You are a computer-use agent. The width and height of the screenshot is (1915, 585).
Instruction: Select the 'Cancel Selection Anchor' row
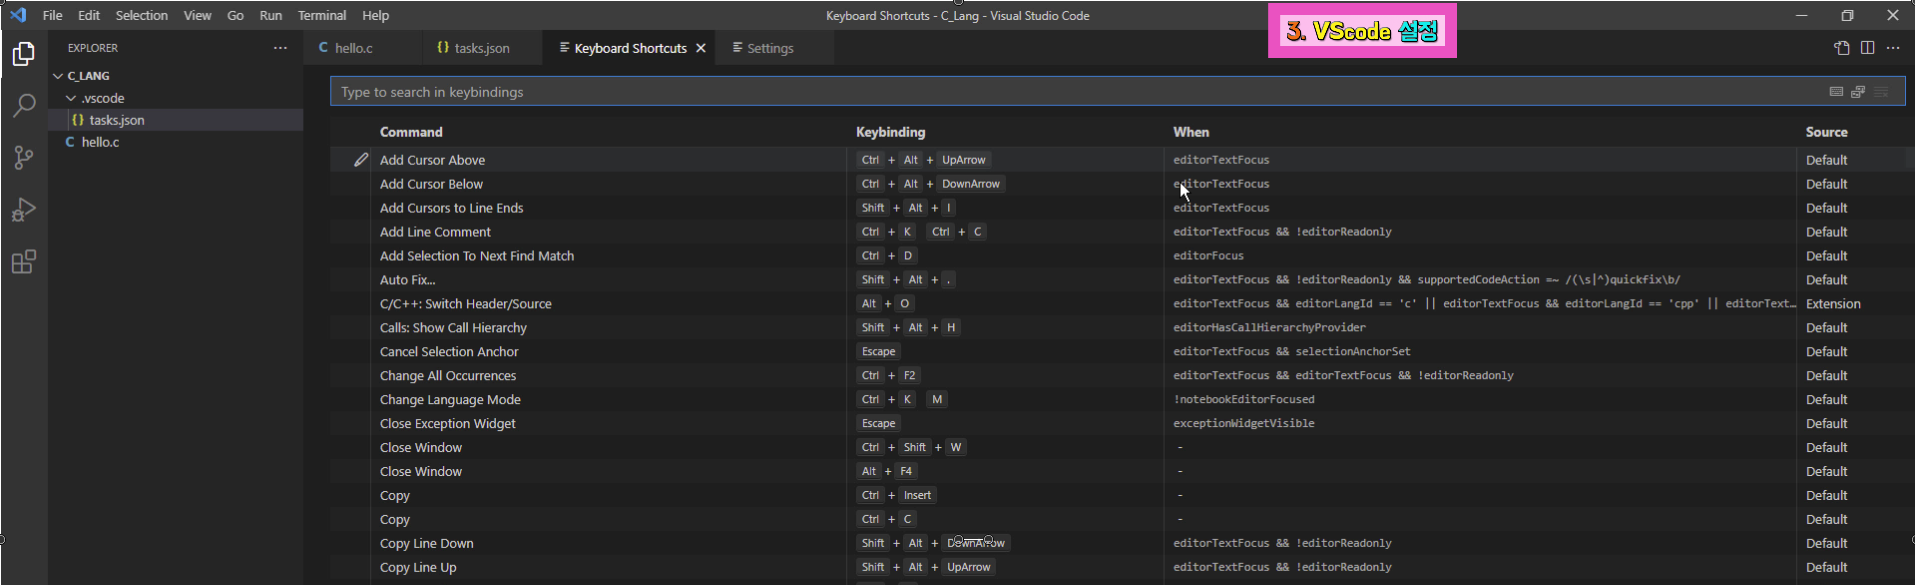[x=1122, y=352]
